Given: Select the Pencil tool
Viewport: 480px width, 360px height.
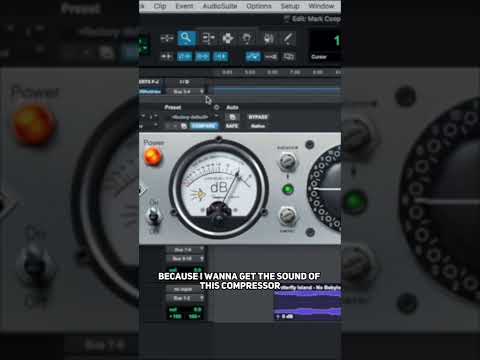Looking at the screenshot, I should 288,38.
